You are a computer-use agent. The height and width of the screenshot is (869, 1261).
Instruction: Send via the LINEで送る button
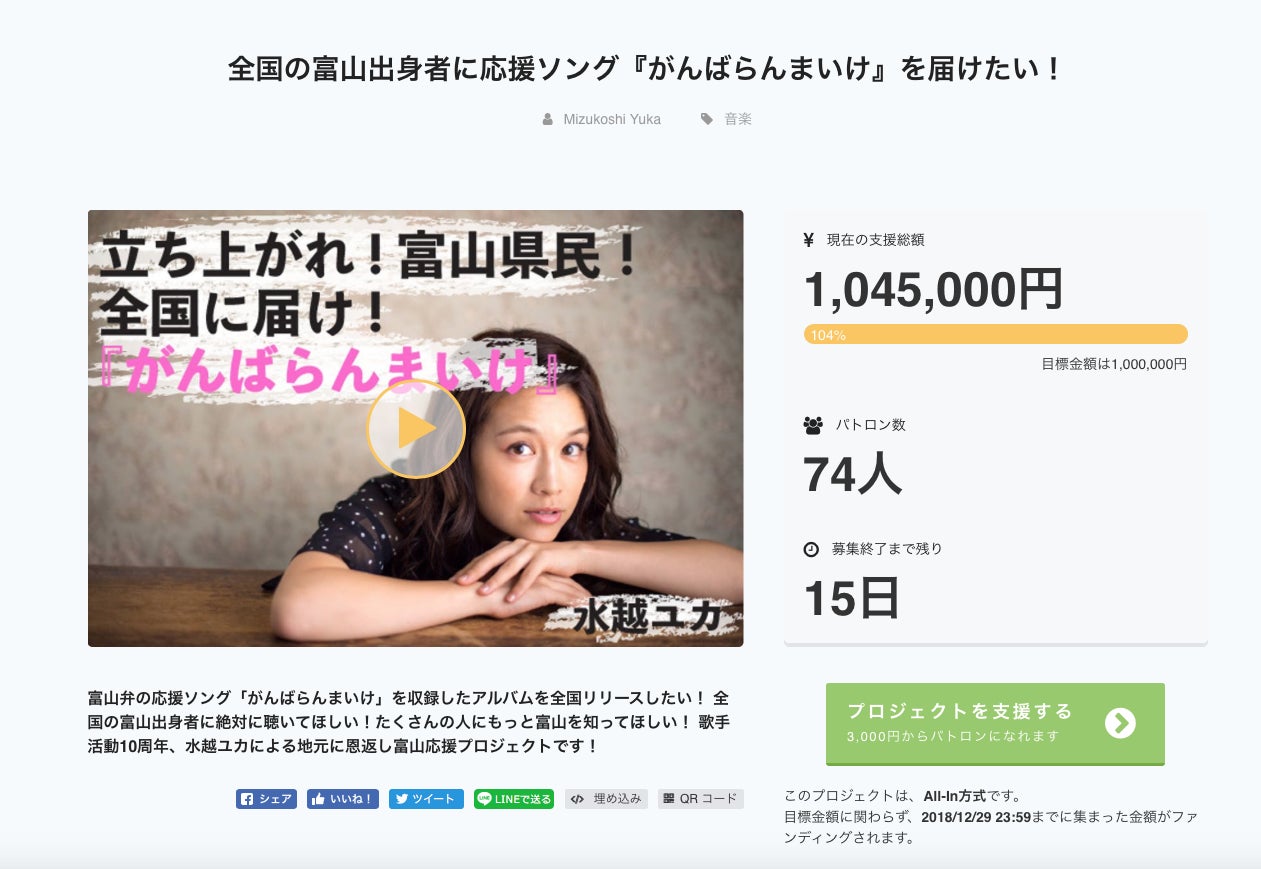tap(514, 799)
